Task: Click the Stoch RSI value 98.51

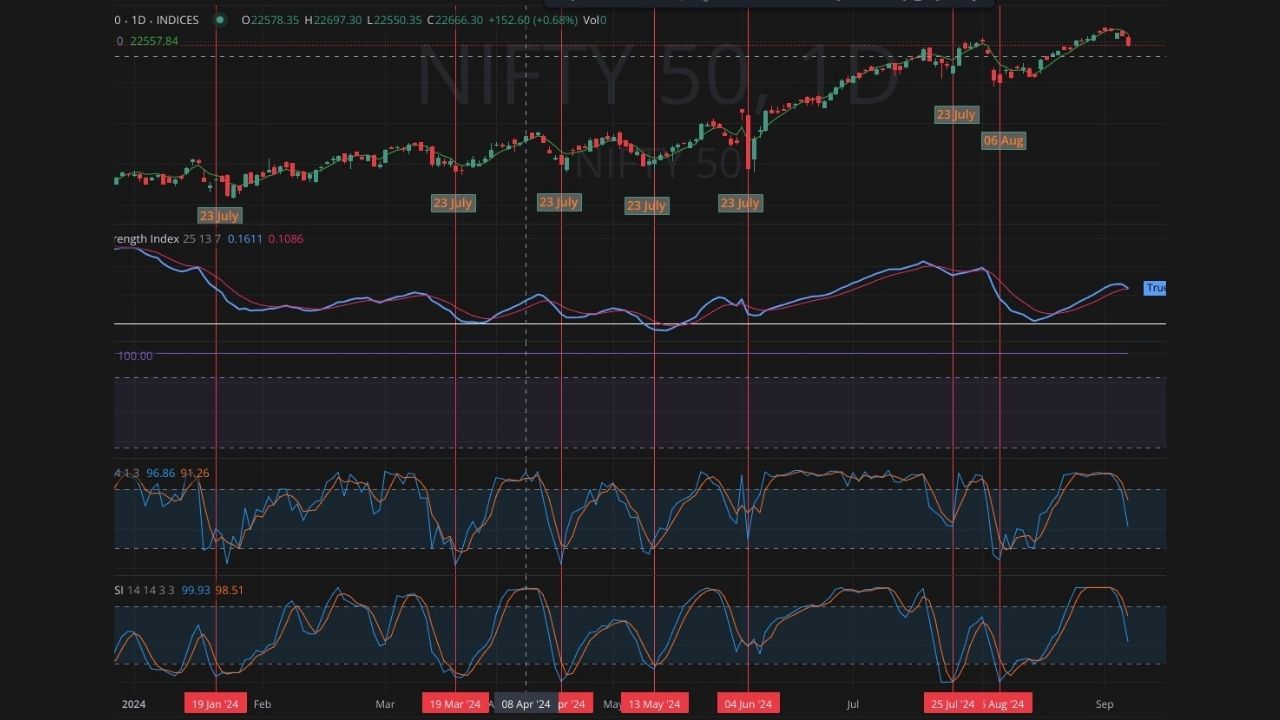Action: (x=230, y=590)
